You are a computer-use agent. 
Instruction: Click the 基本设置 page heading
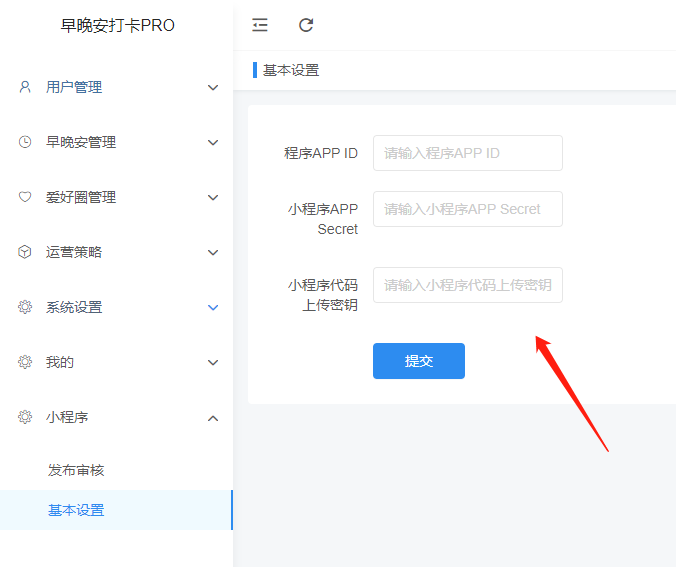[291, 70]
